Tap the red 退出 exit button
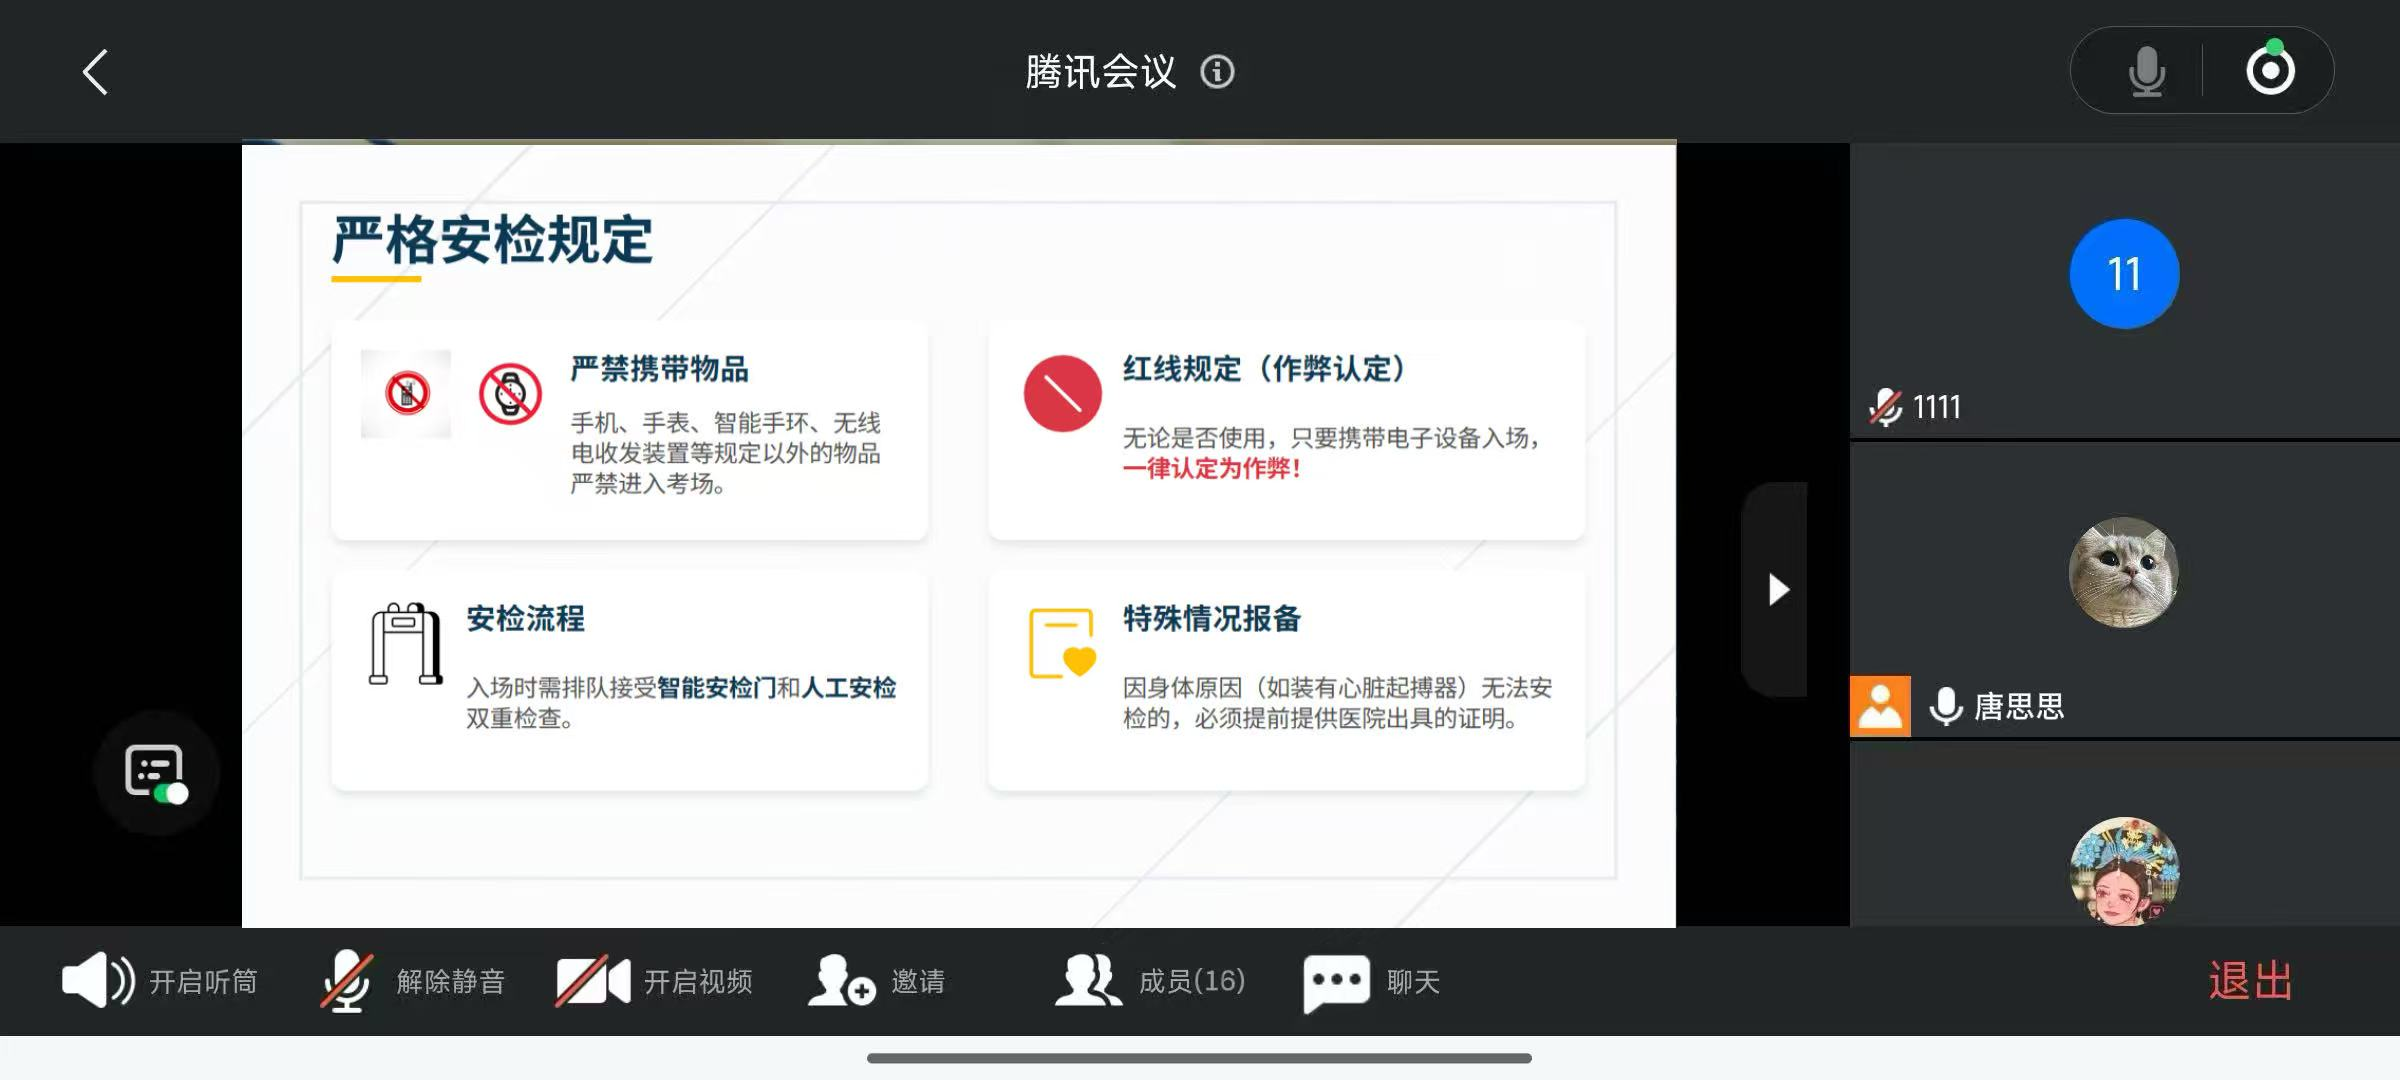Screen dimensions: 2400x1080 [x=2249, y=981]
